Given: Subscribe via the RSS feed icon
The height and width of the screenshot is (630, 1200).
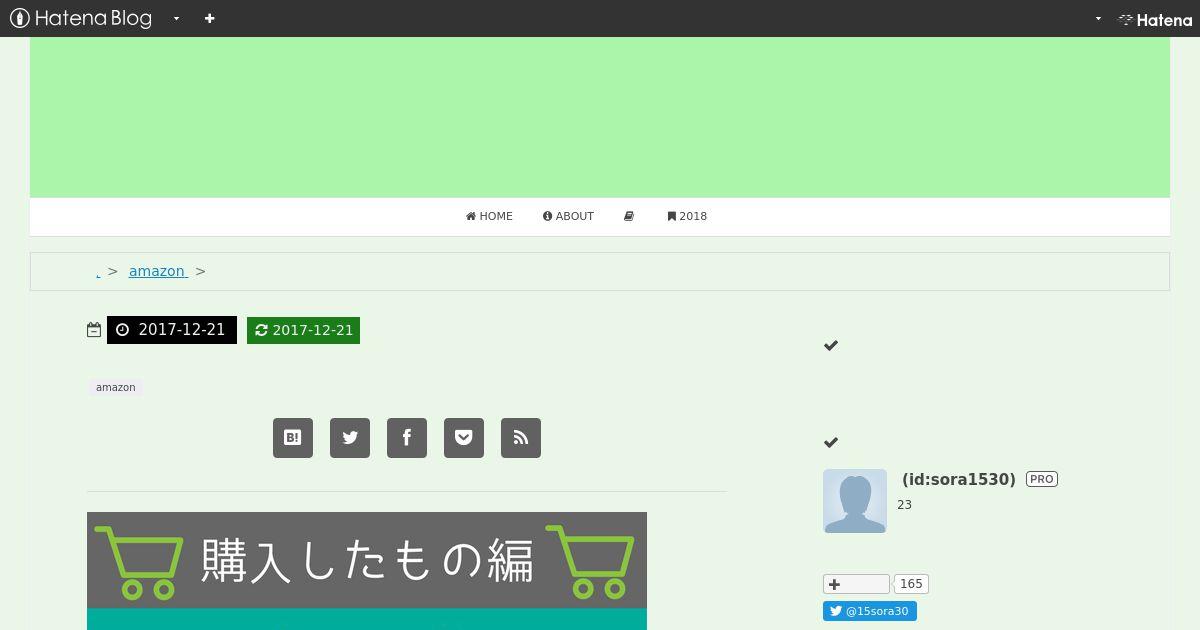Looking at the screenshot, I should pyautogui.click(x=521, y=438).
